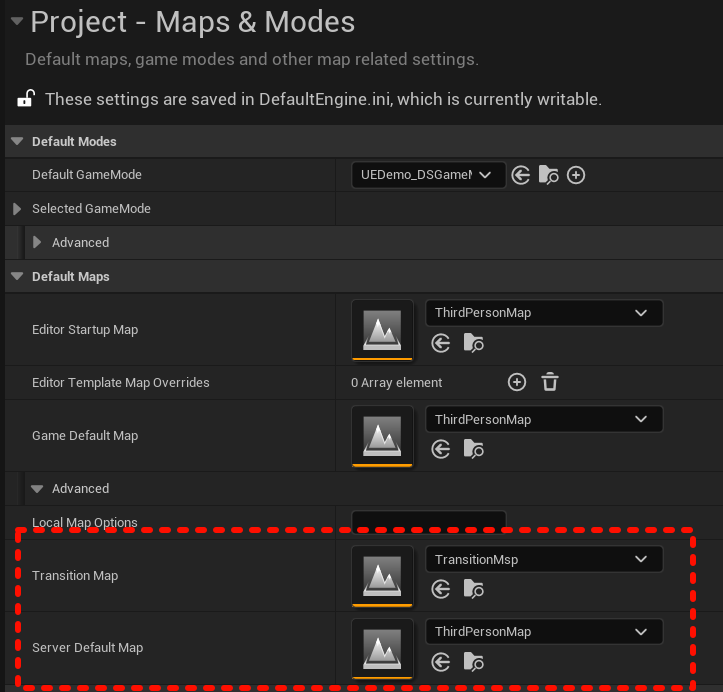
Task: Collapse the Default Maps section
Action: (17, 276)
